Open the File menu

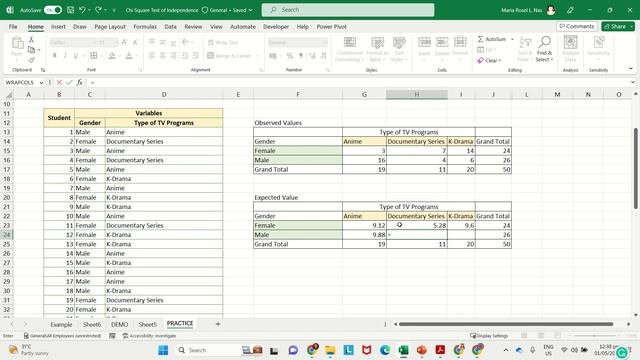click(x=13, y=27)
